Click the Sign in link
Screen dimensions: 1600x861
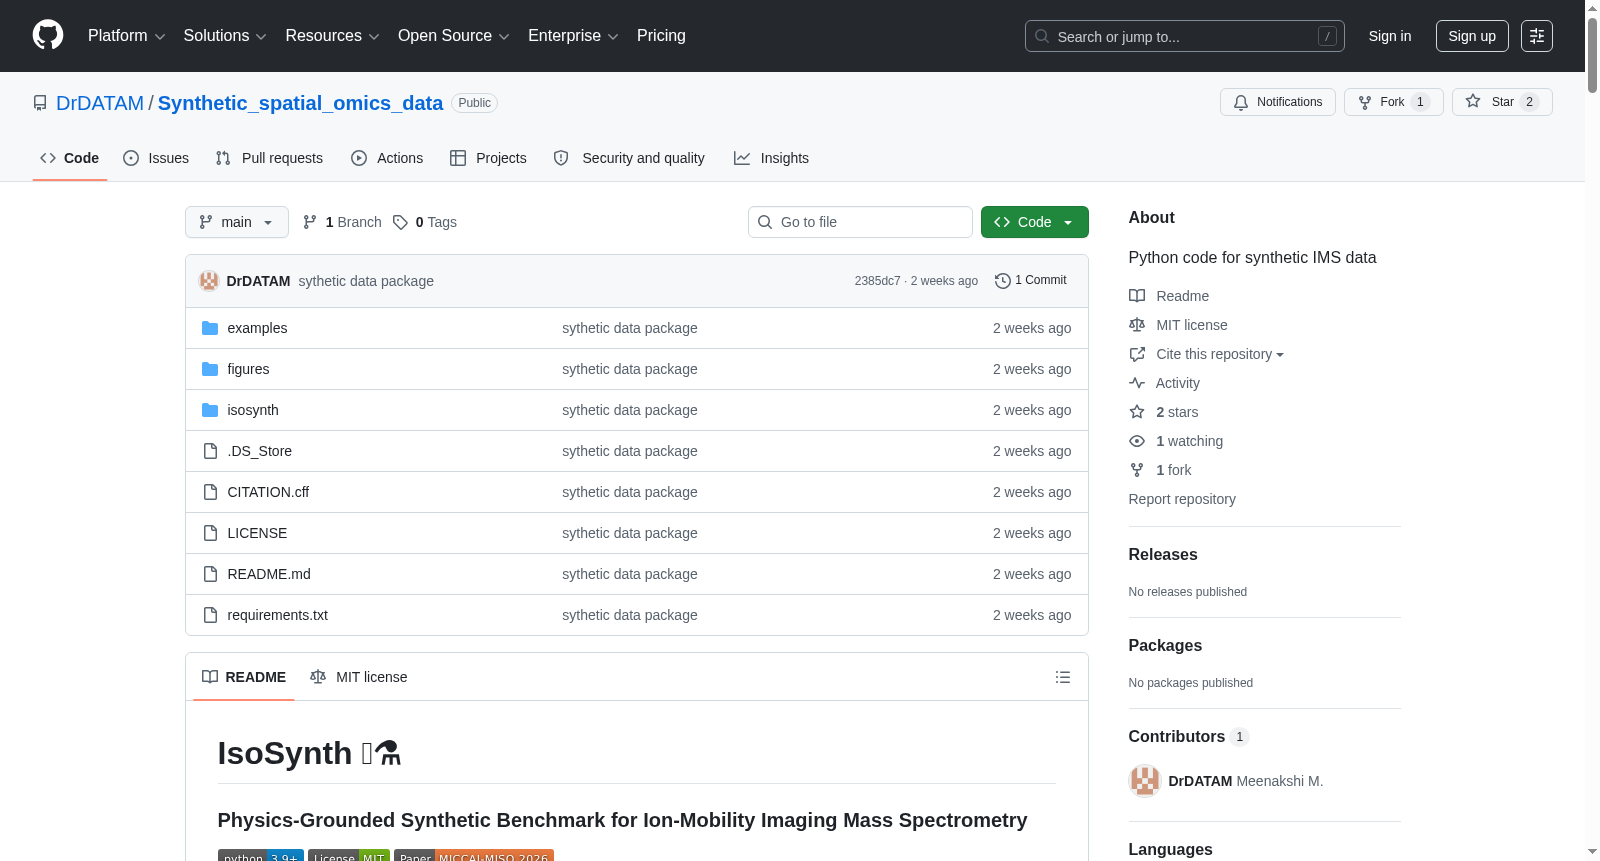tap(1390, 36)
